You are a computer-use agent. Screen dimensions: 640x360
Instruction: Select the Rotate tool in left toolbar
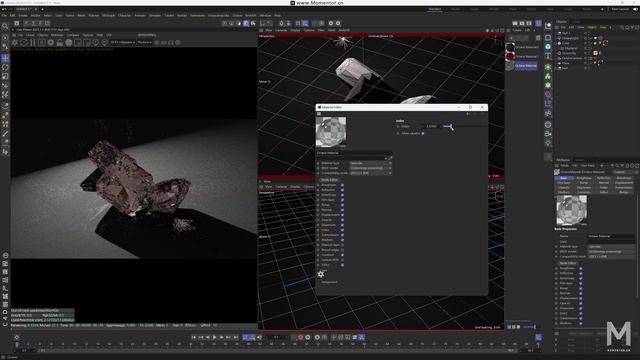(5, 67)
